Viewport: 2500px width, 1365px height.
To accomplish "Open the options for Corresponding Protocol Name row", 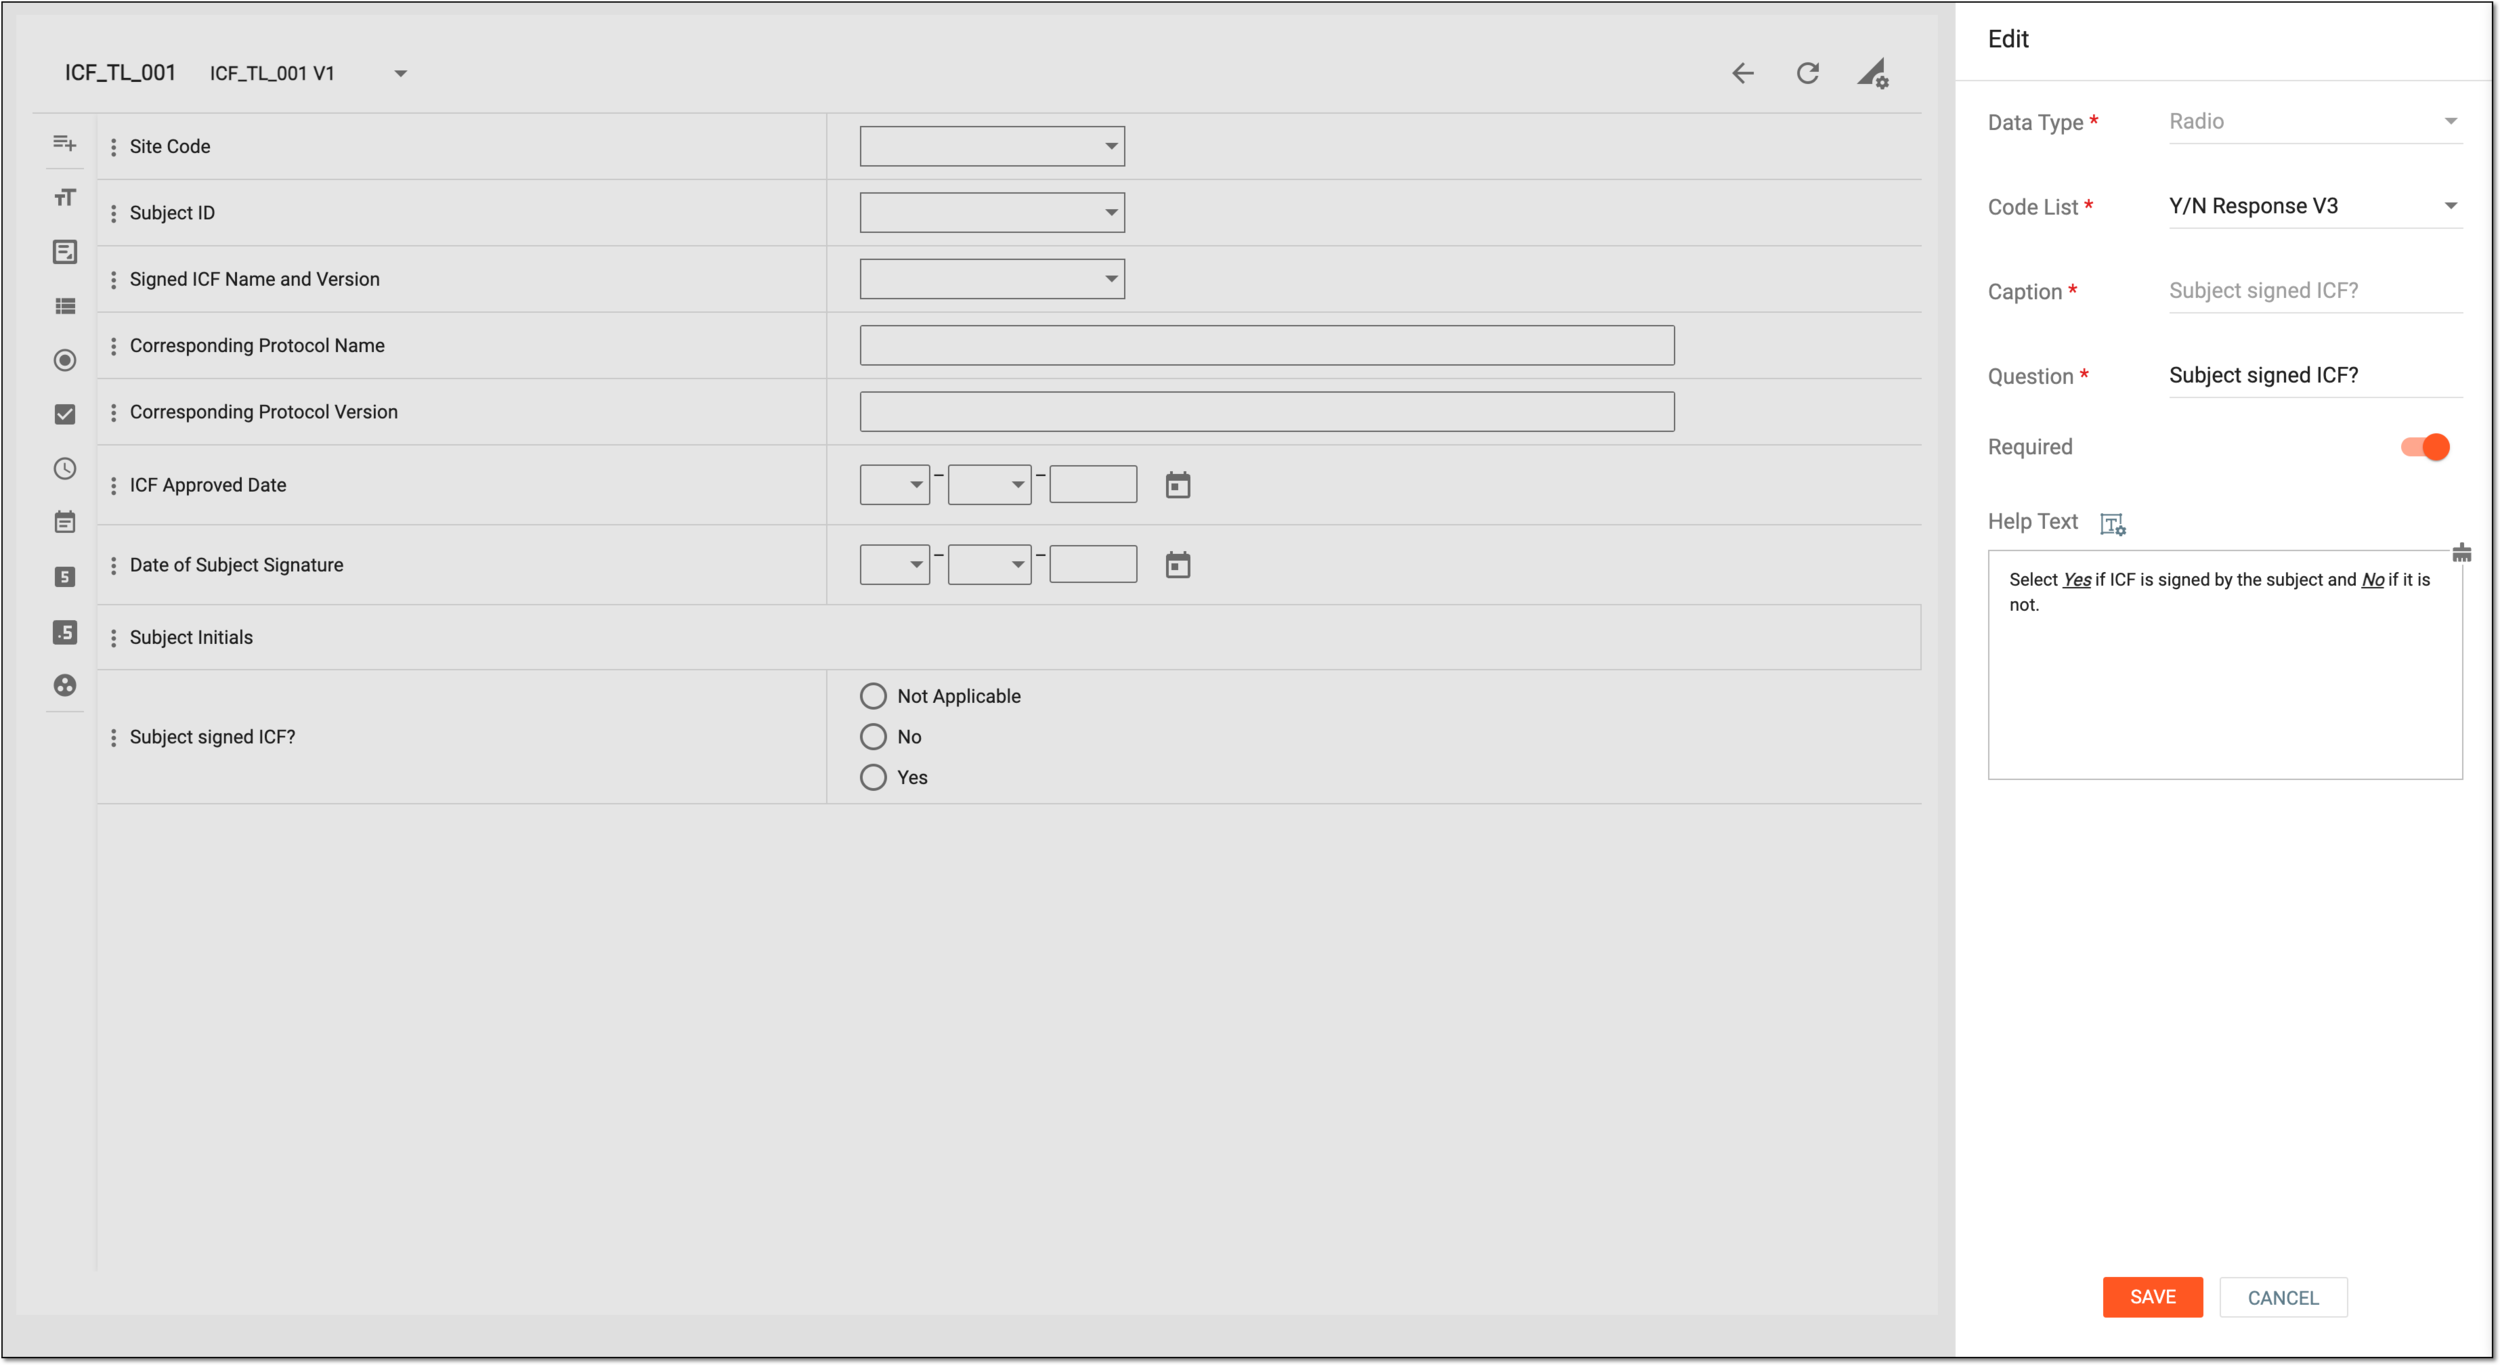I will (113, 346).
